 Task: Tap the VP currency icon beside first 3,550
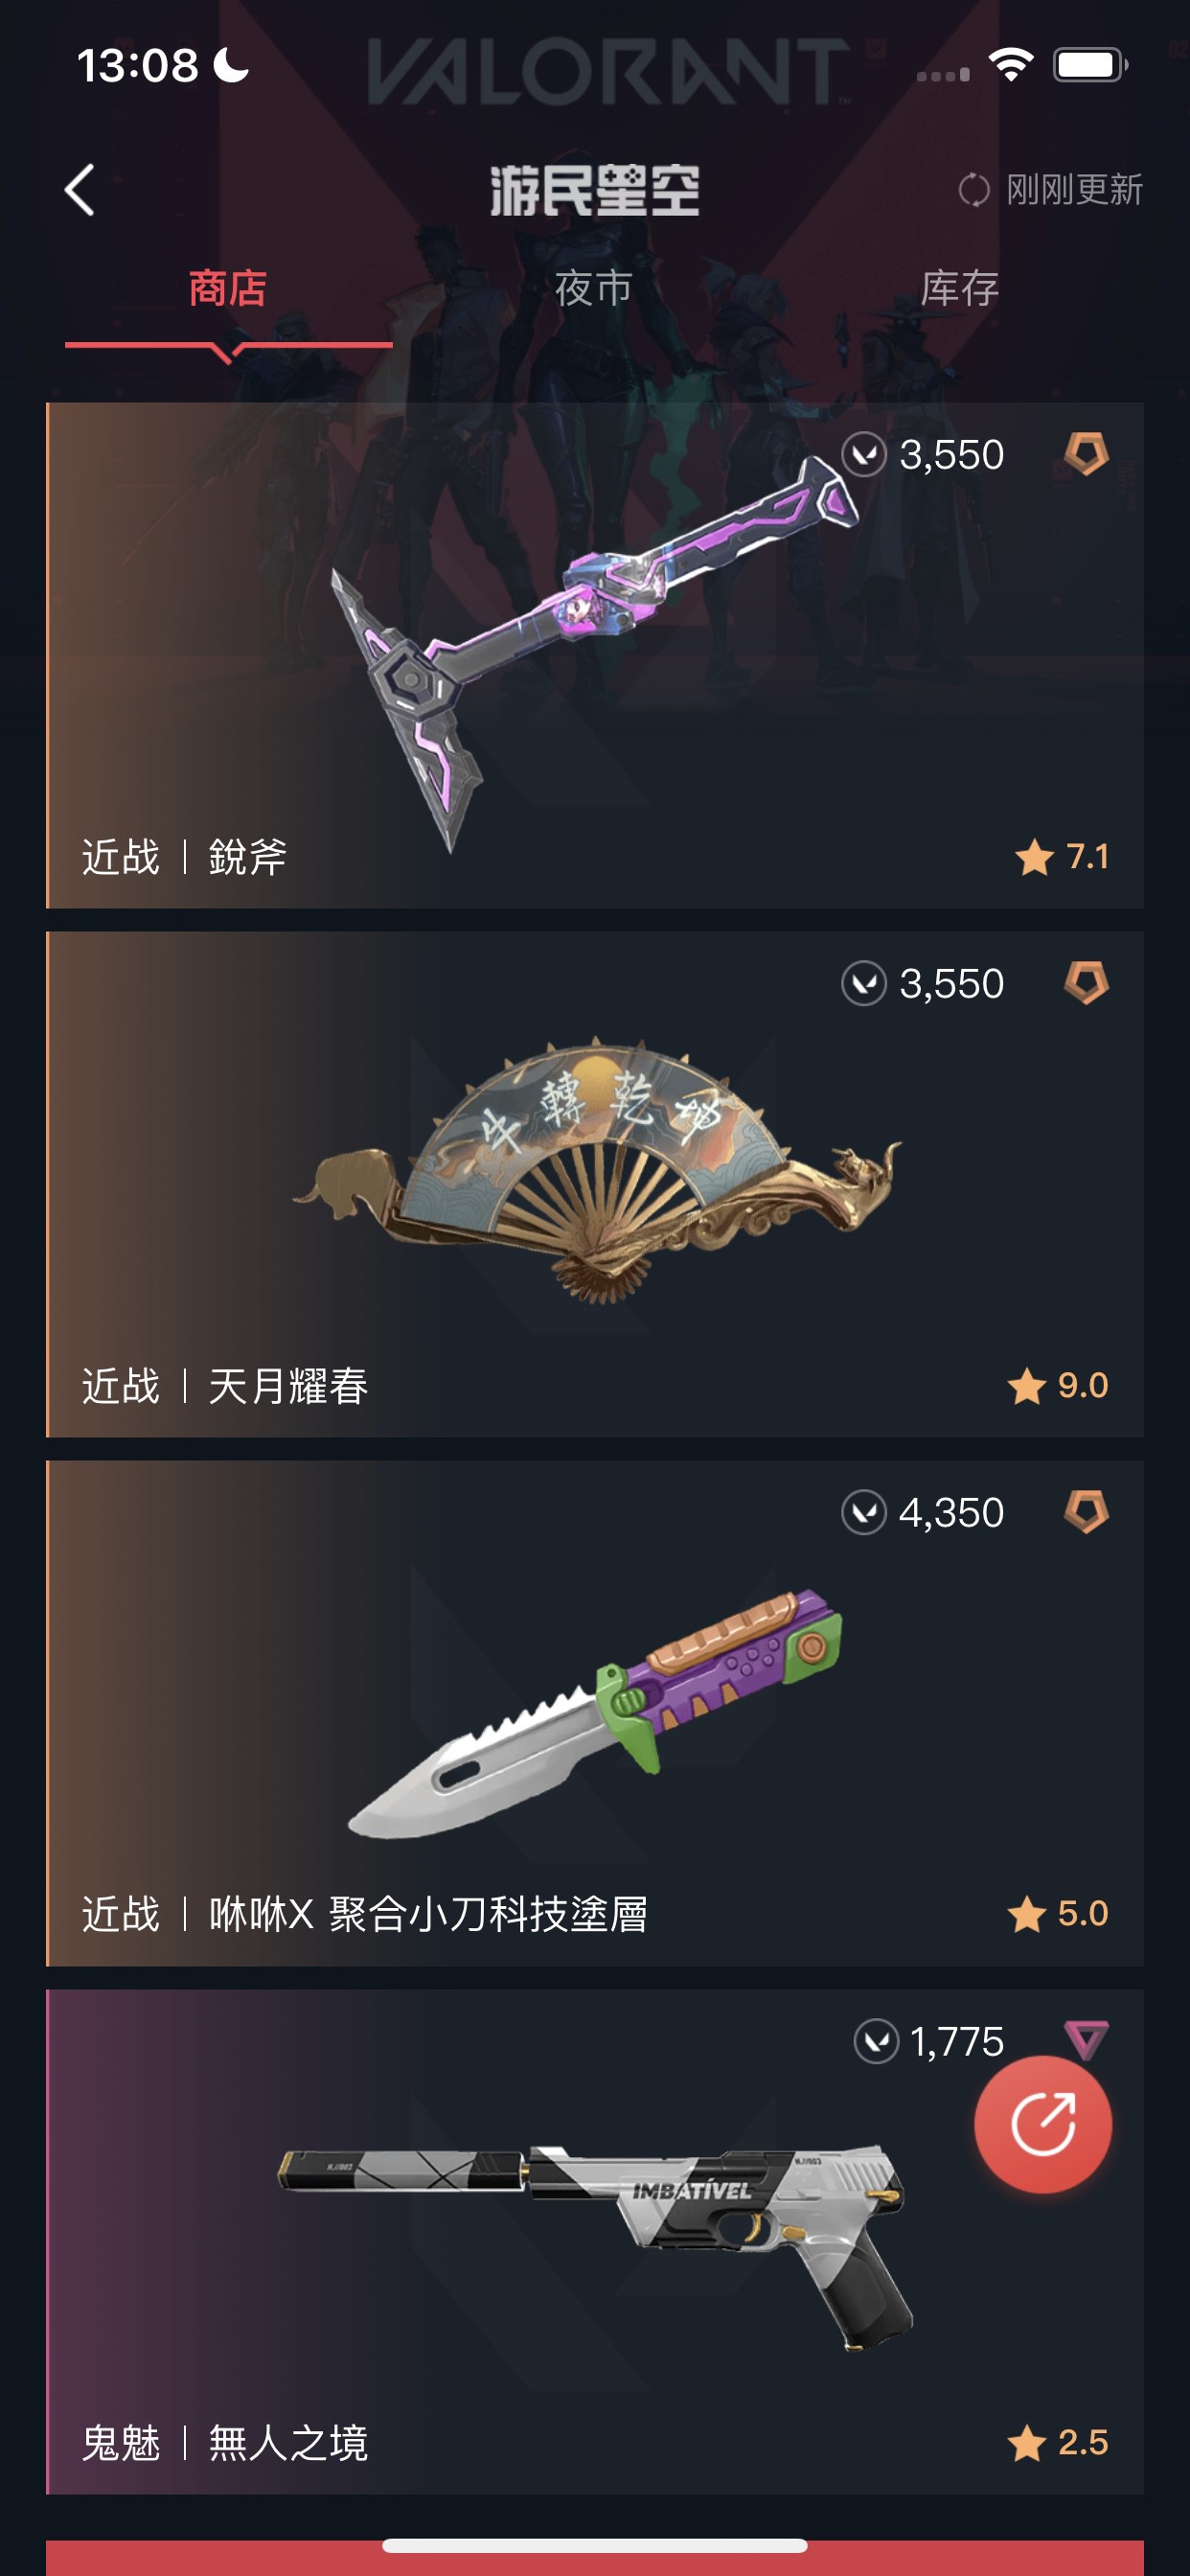coord(863,455)
